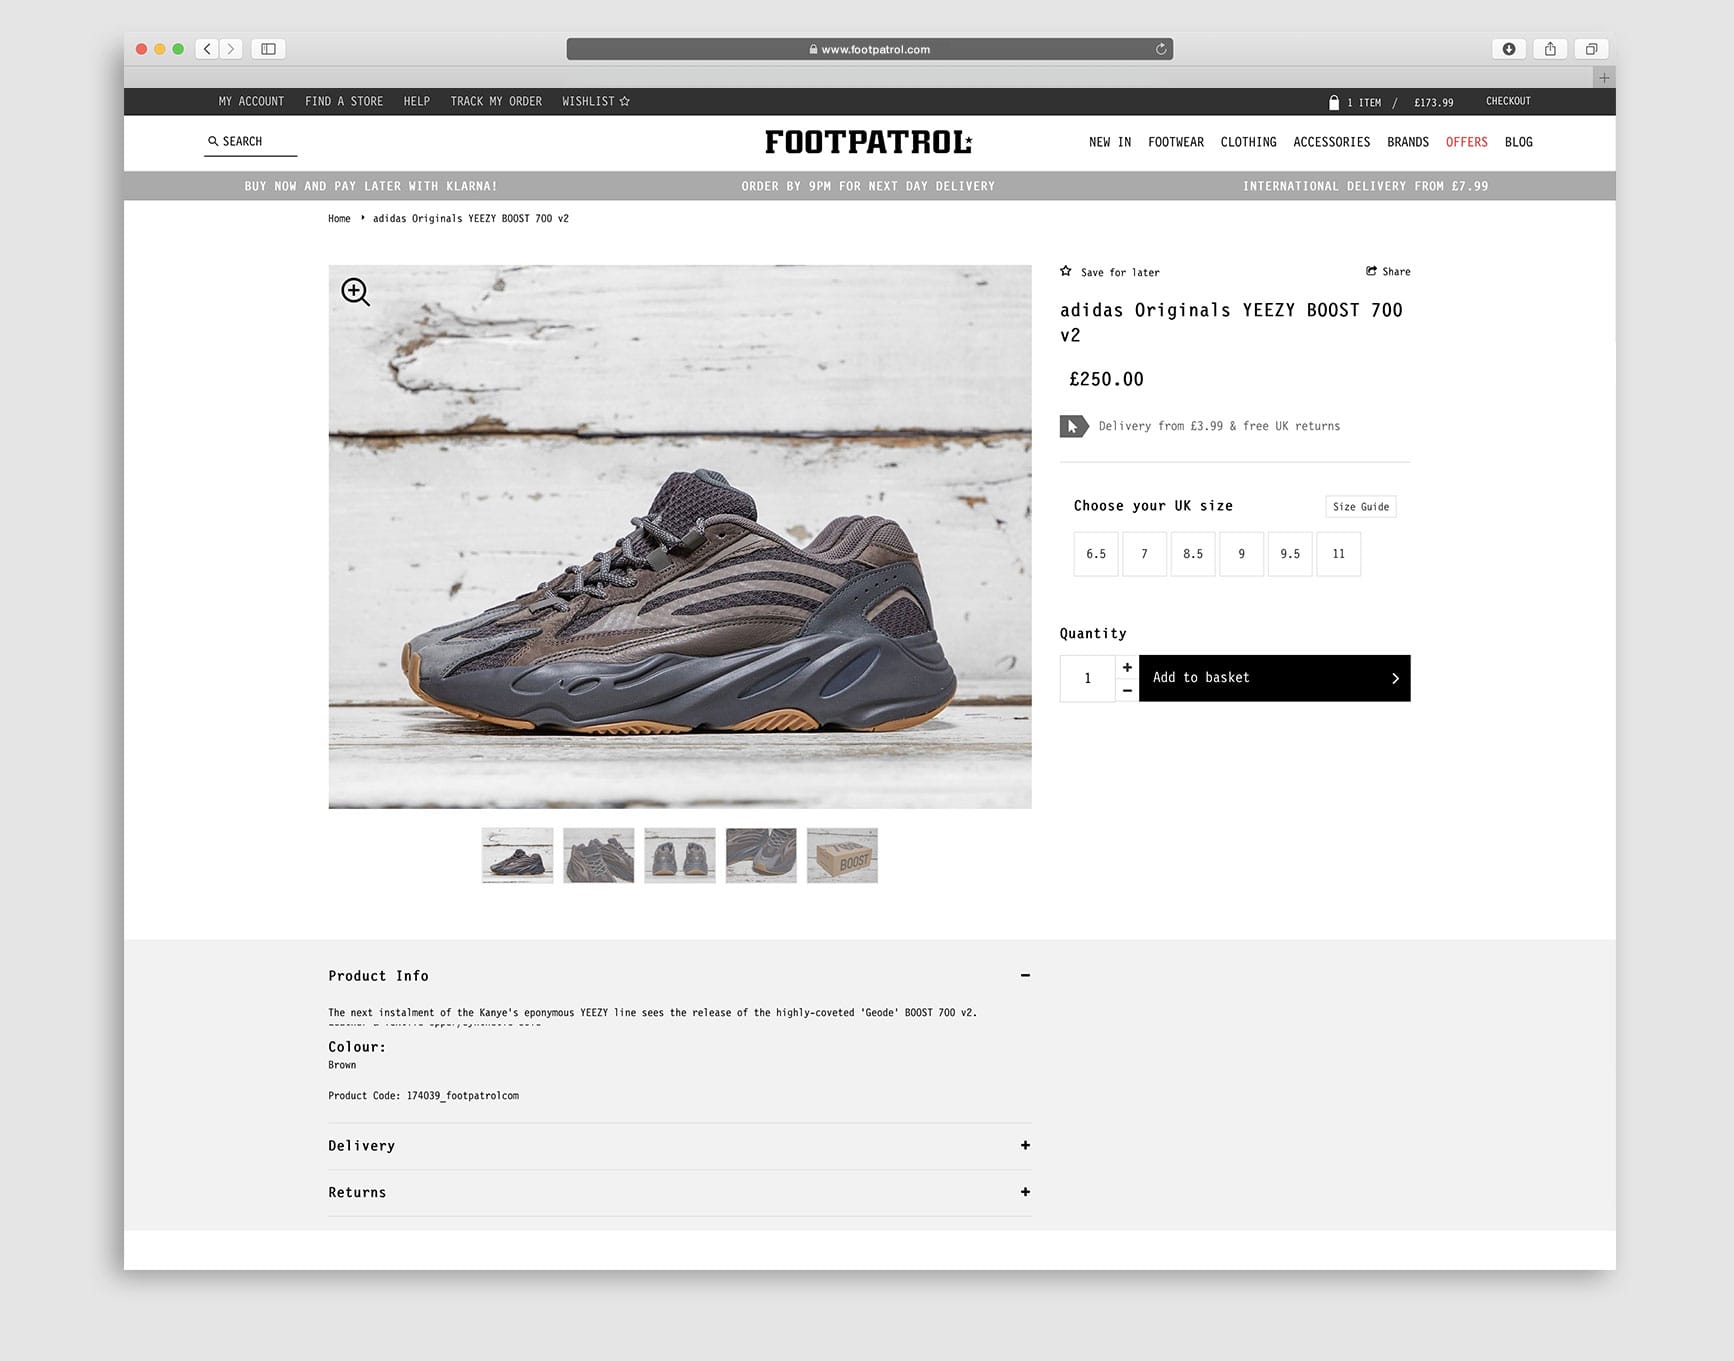Decrease quantity with the minus button
1734x1361 pixels.
coord(1127,690)
